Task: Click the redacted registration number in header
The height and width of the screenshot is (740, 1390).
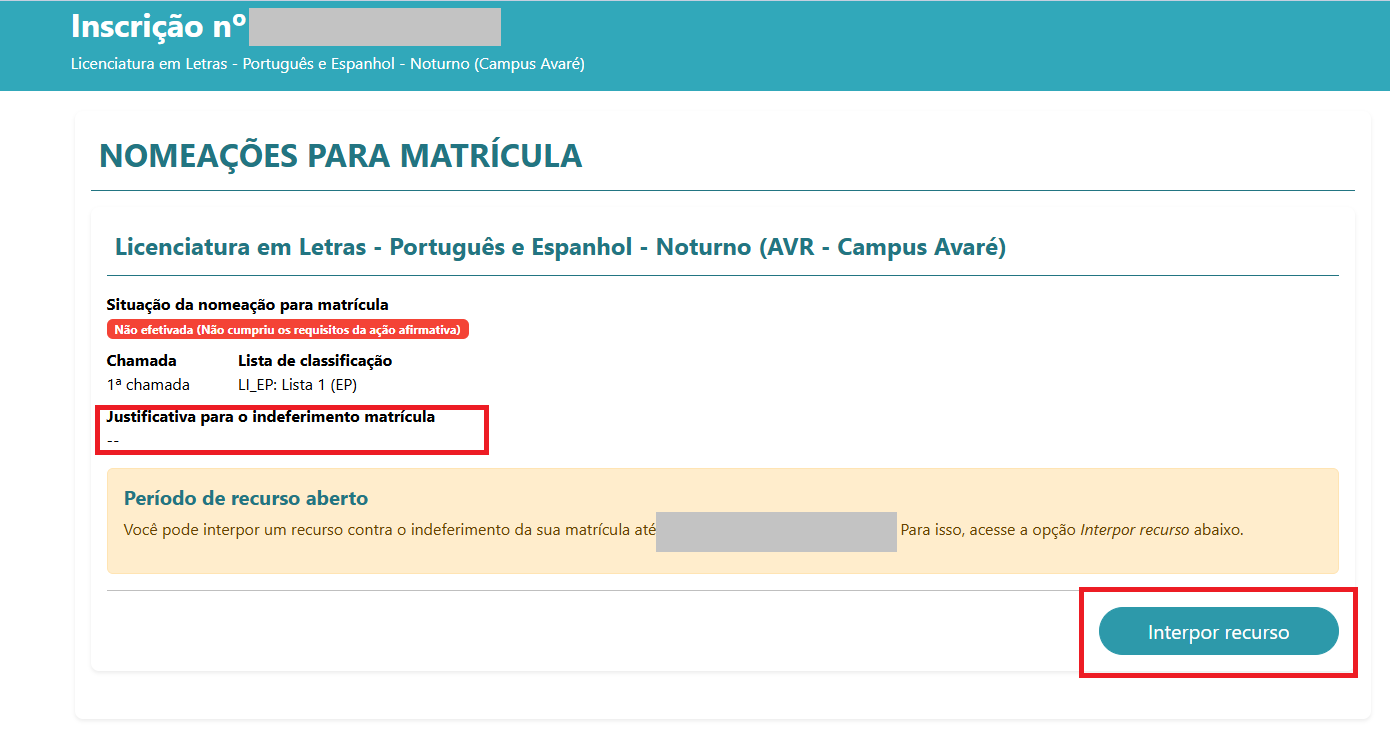Action: pos(374,27)
